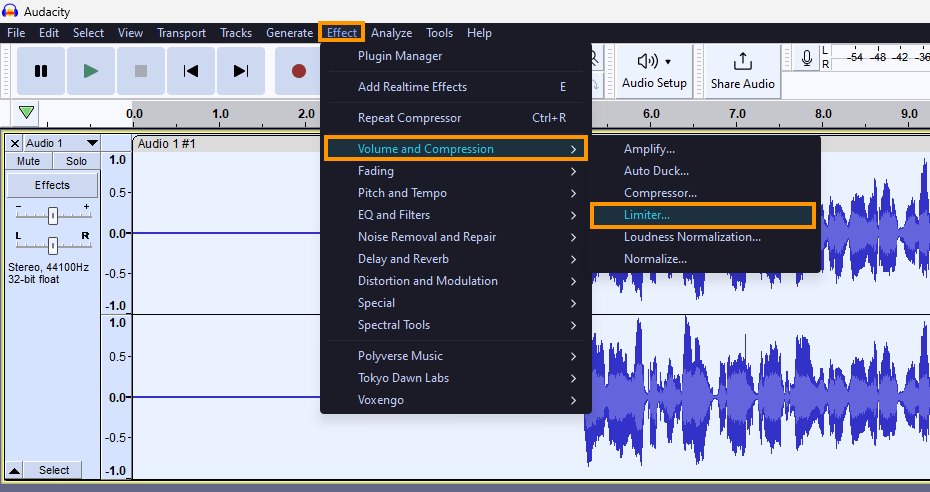Open the File menu
This screenshot has height=492, width=930.
16,33
